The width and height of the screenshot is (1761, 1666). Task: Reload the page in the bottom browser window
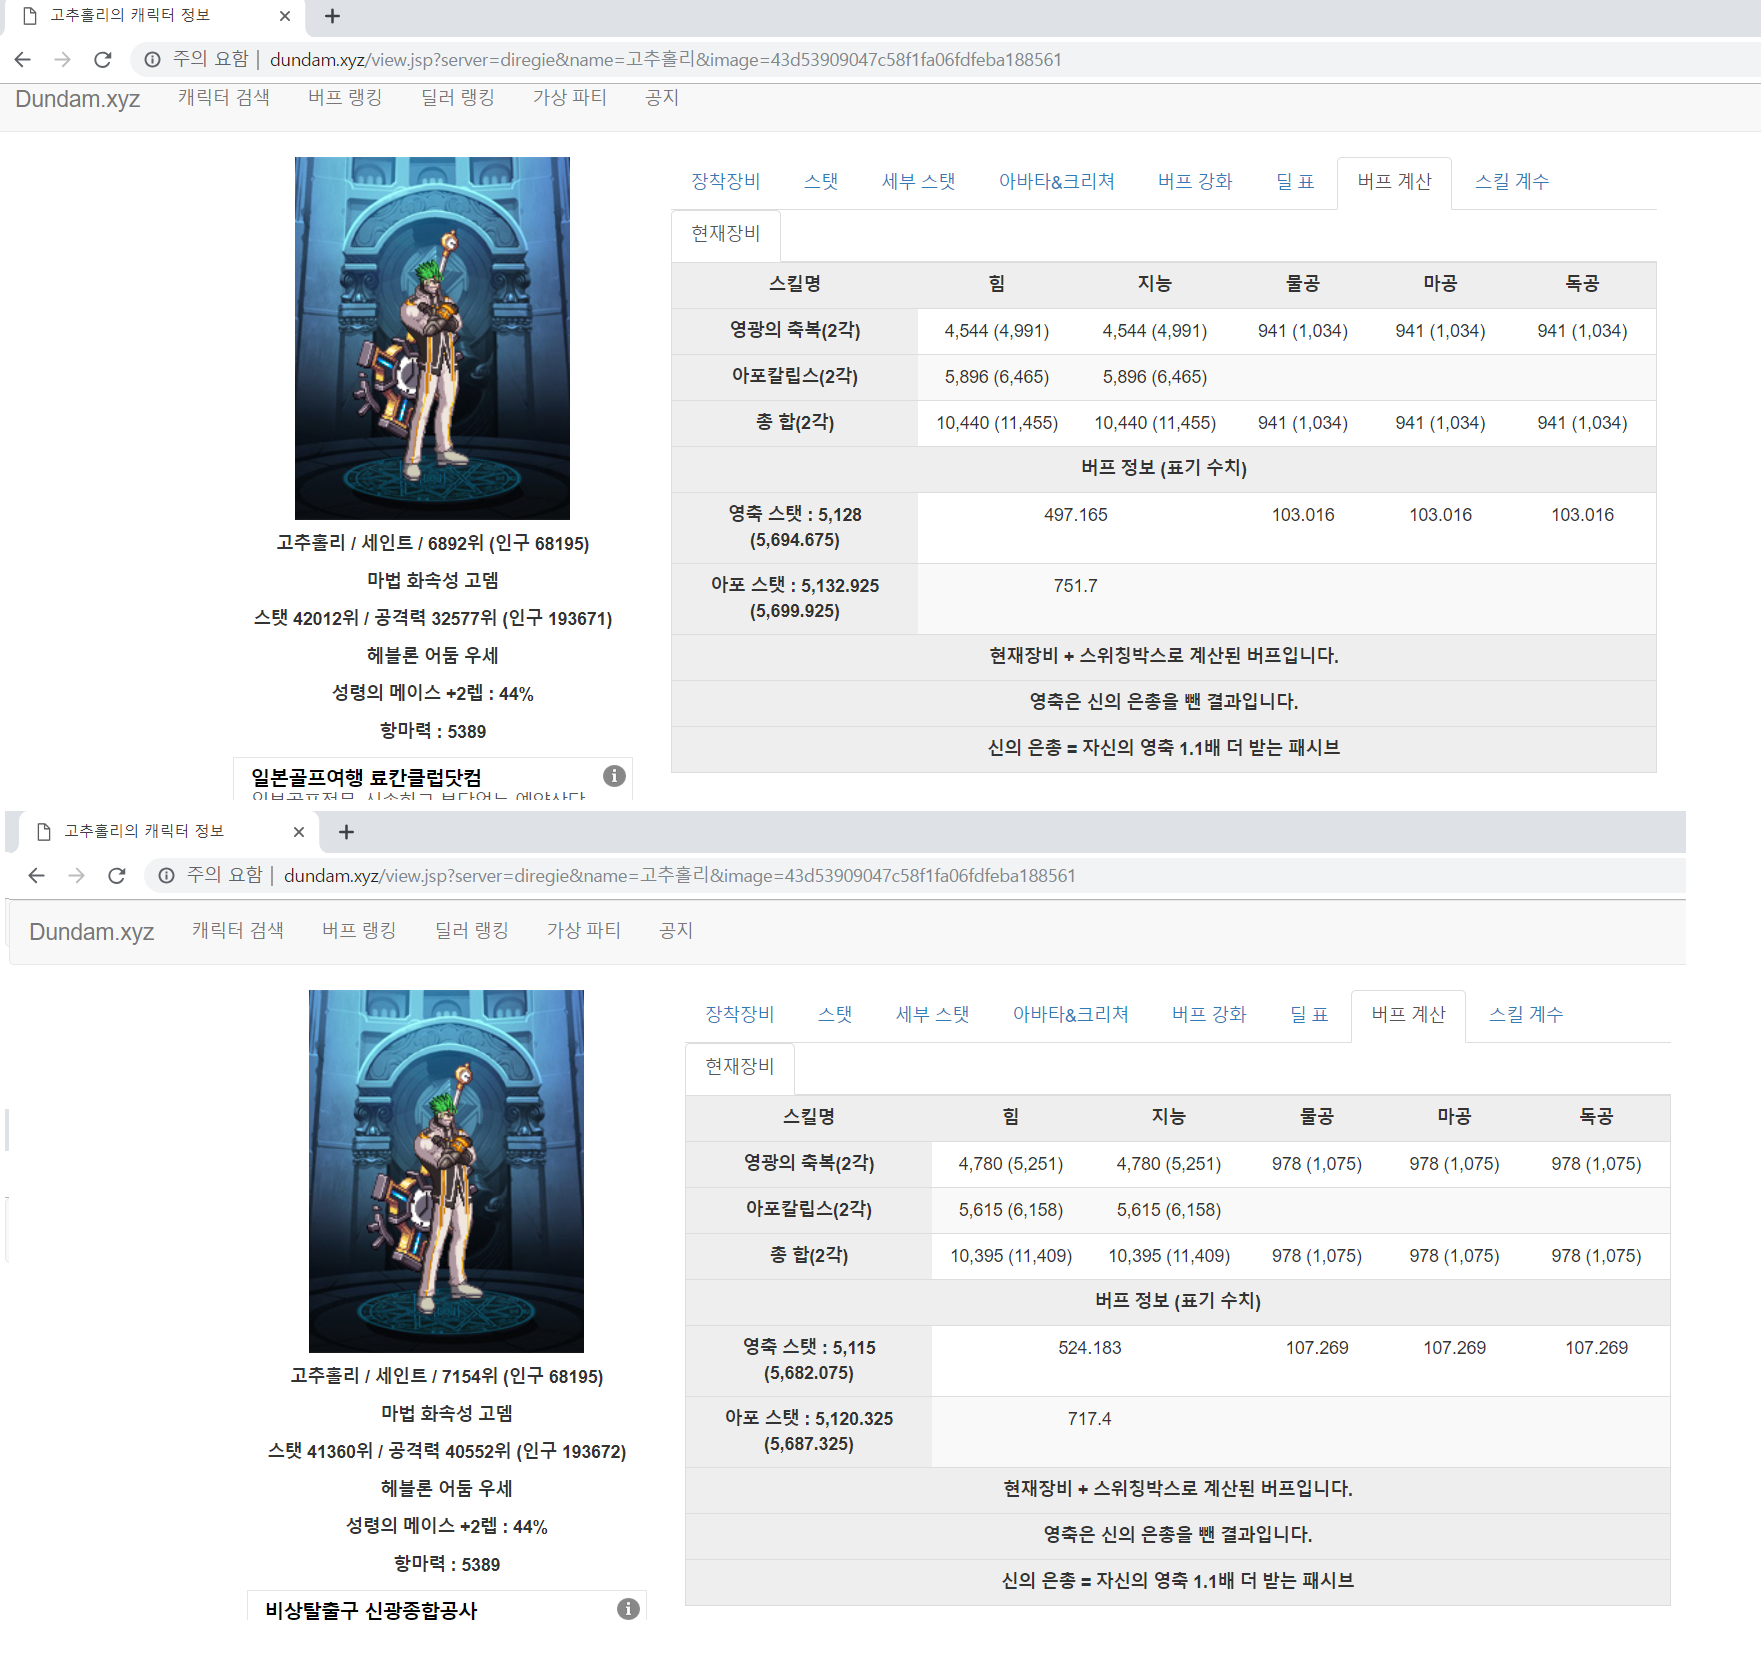[x=116, y=876]
